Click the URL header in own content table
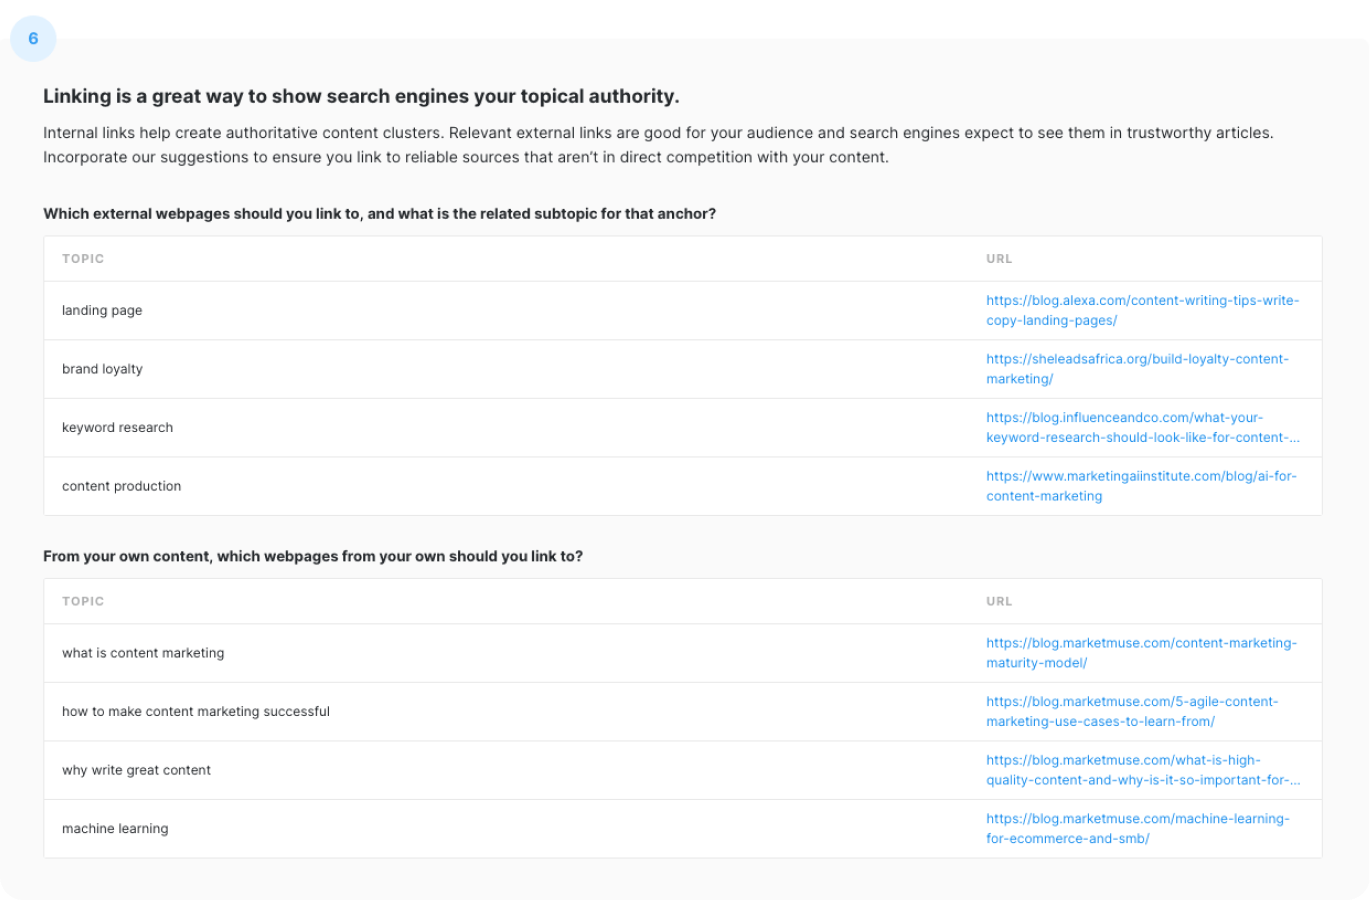 click(x=999, y=602)
